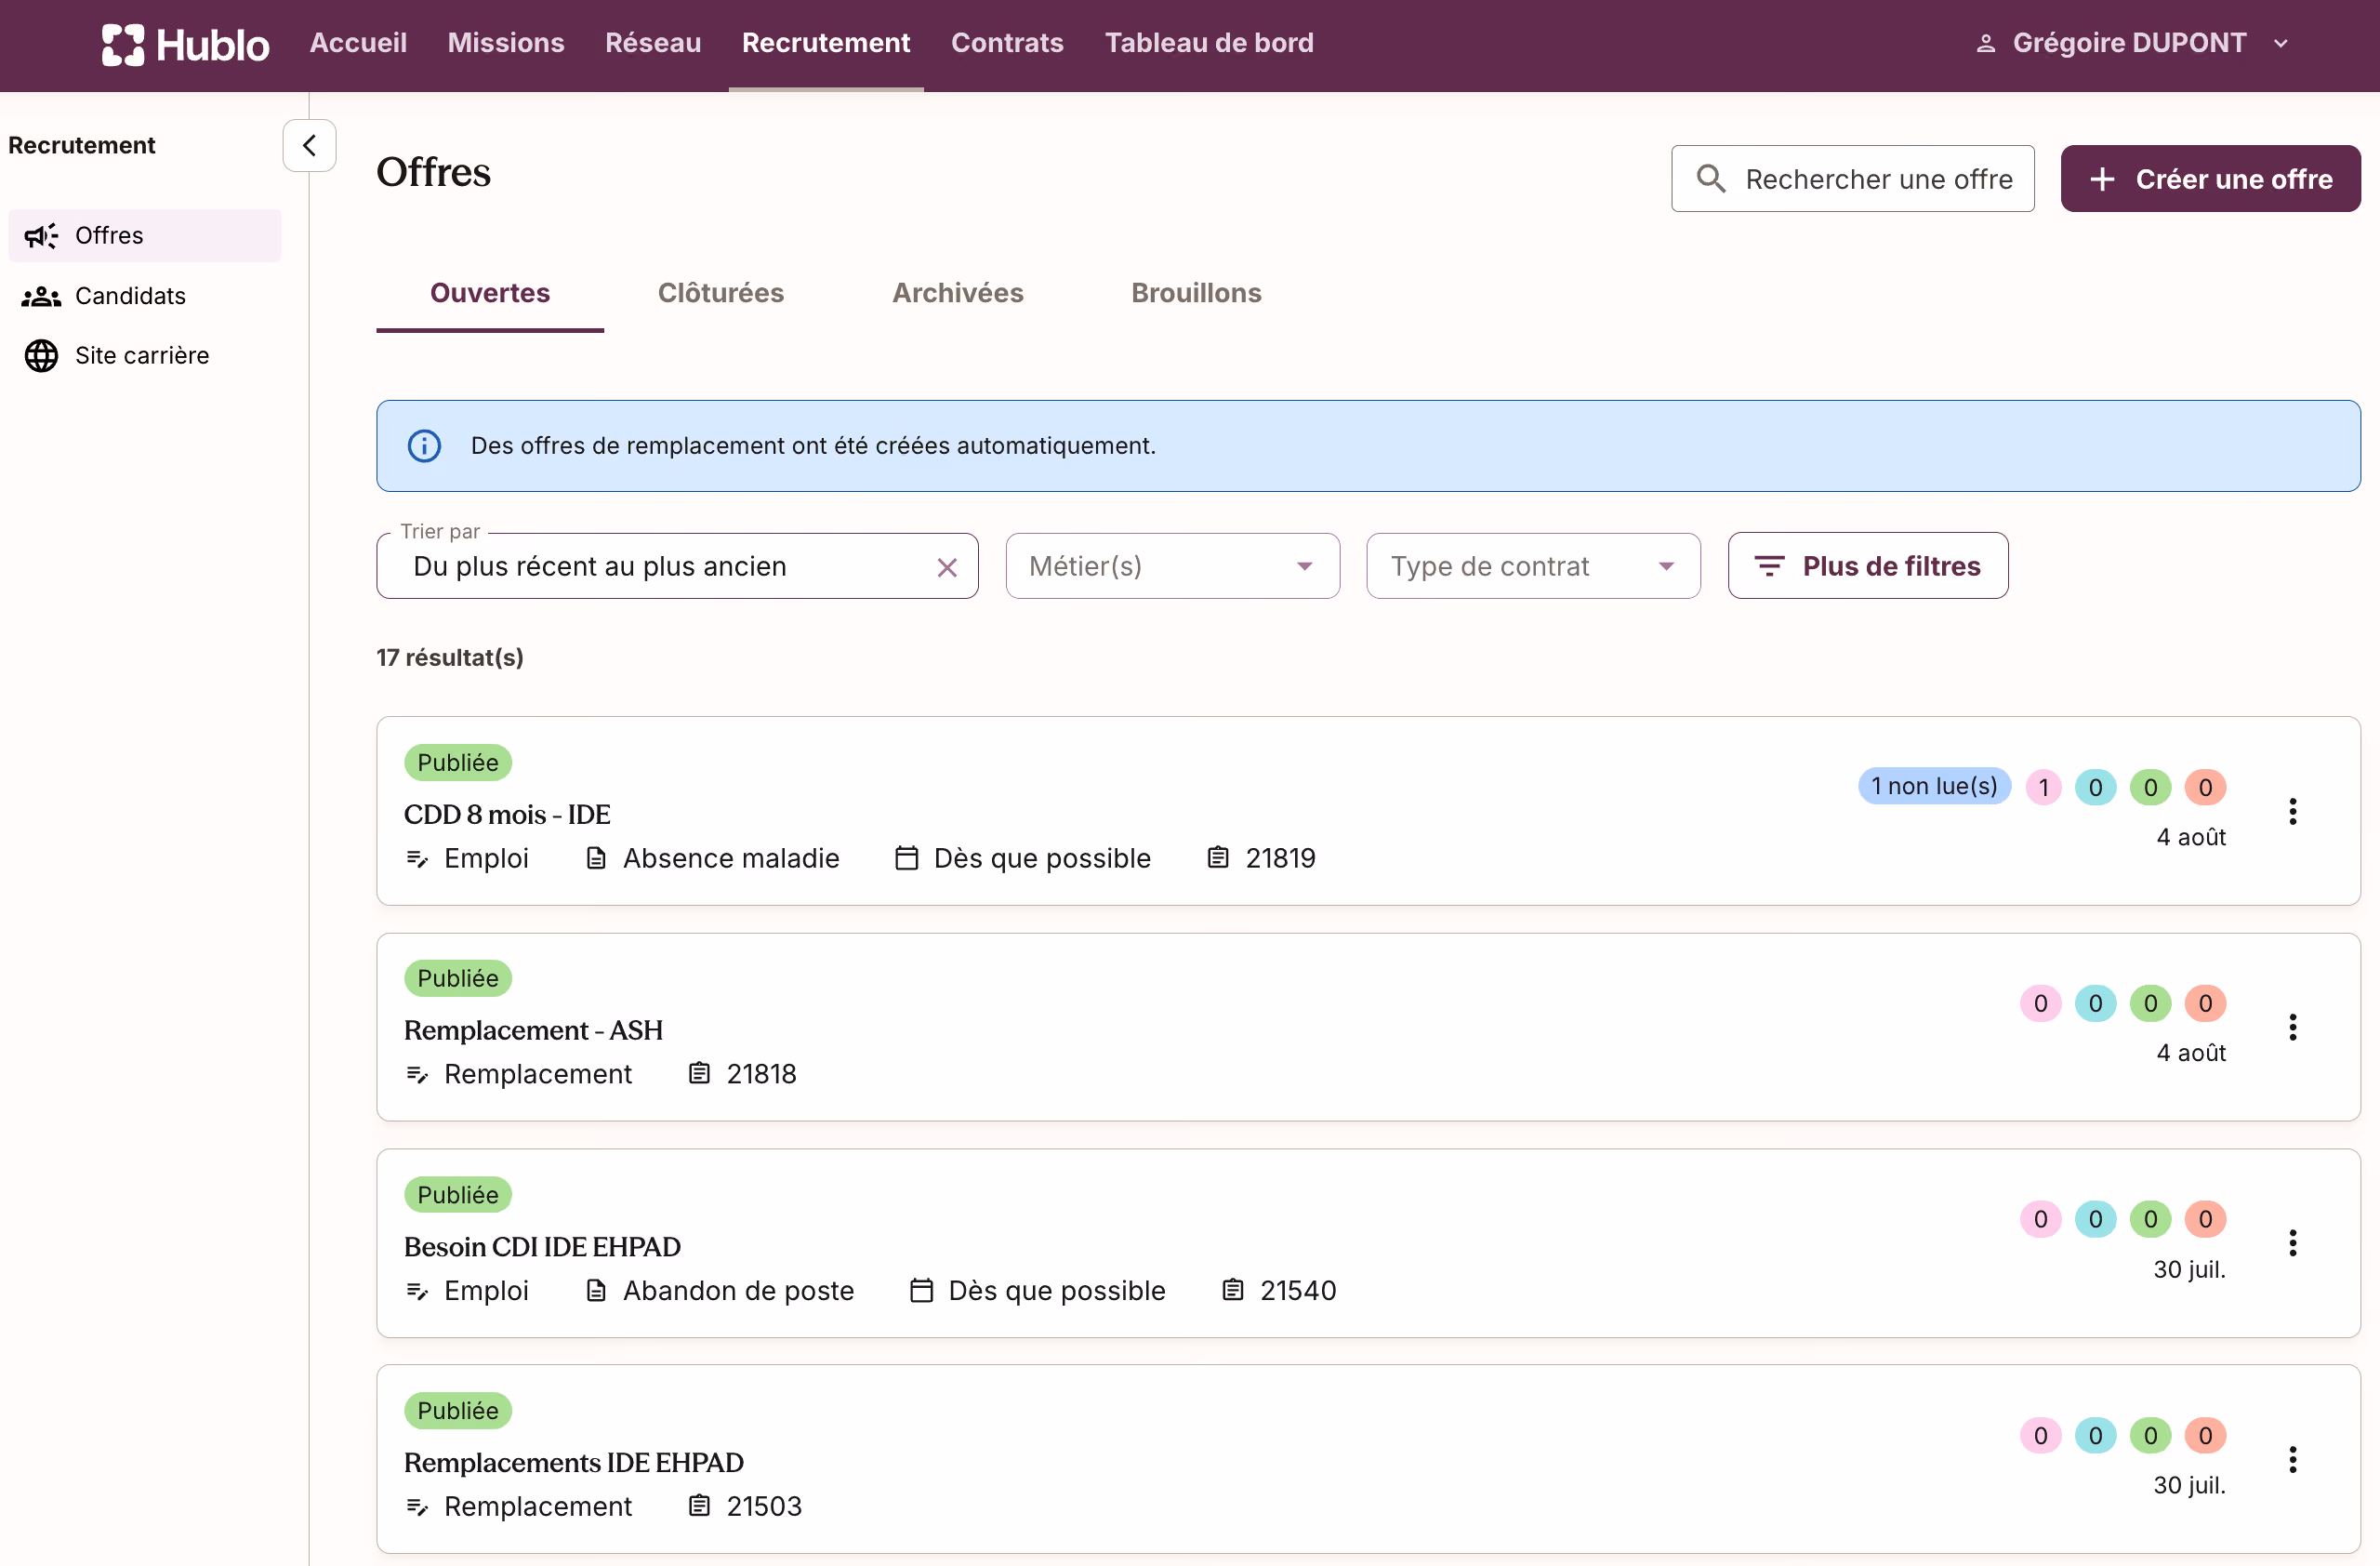Click the plus icon in Créer une offre
The width and height of the screenshot is (2380, 1566).
tap(2102, 179)
